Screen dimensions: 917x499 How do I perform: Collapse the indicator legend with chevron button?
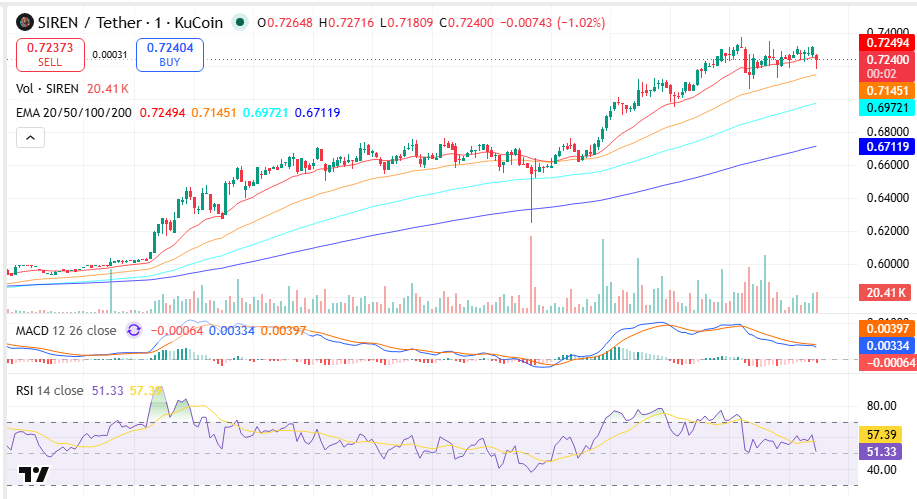pyautogui.click(x=30, y=138)
